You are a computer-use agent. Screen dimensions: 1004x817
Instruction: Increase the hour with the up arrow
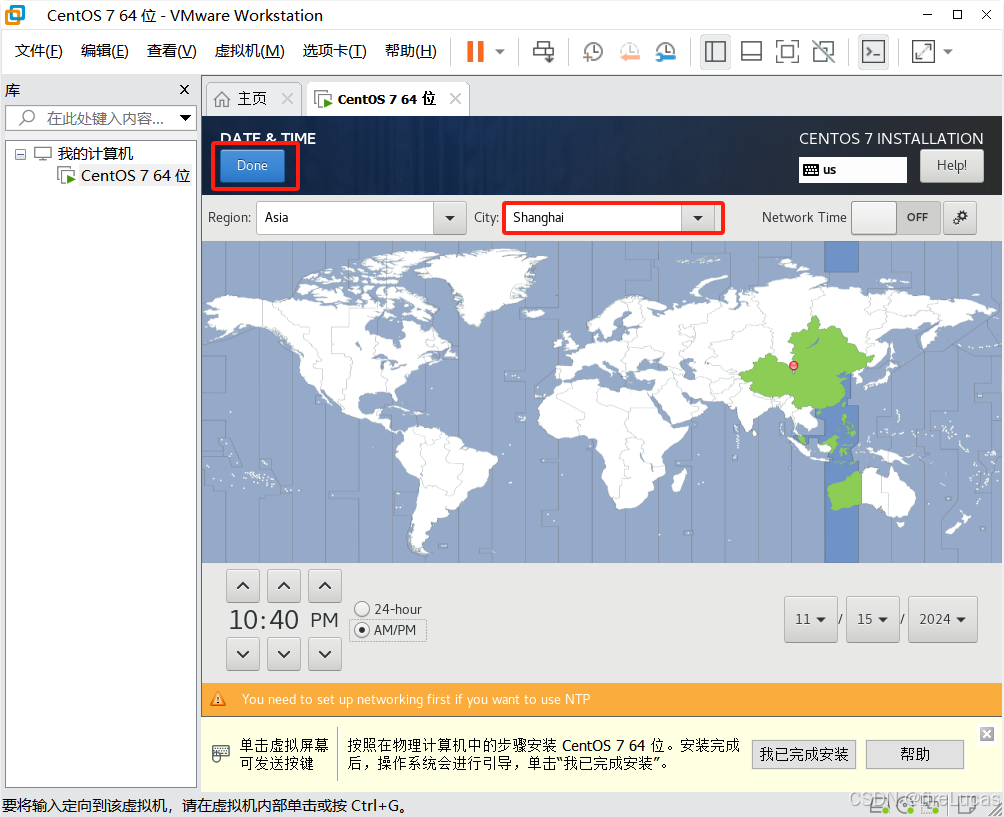243,586
